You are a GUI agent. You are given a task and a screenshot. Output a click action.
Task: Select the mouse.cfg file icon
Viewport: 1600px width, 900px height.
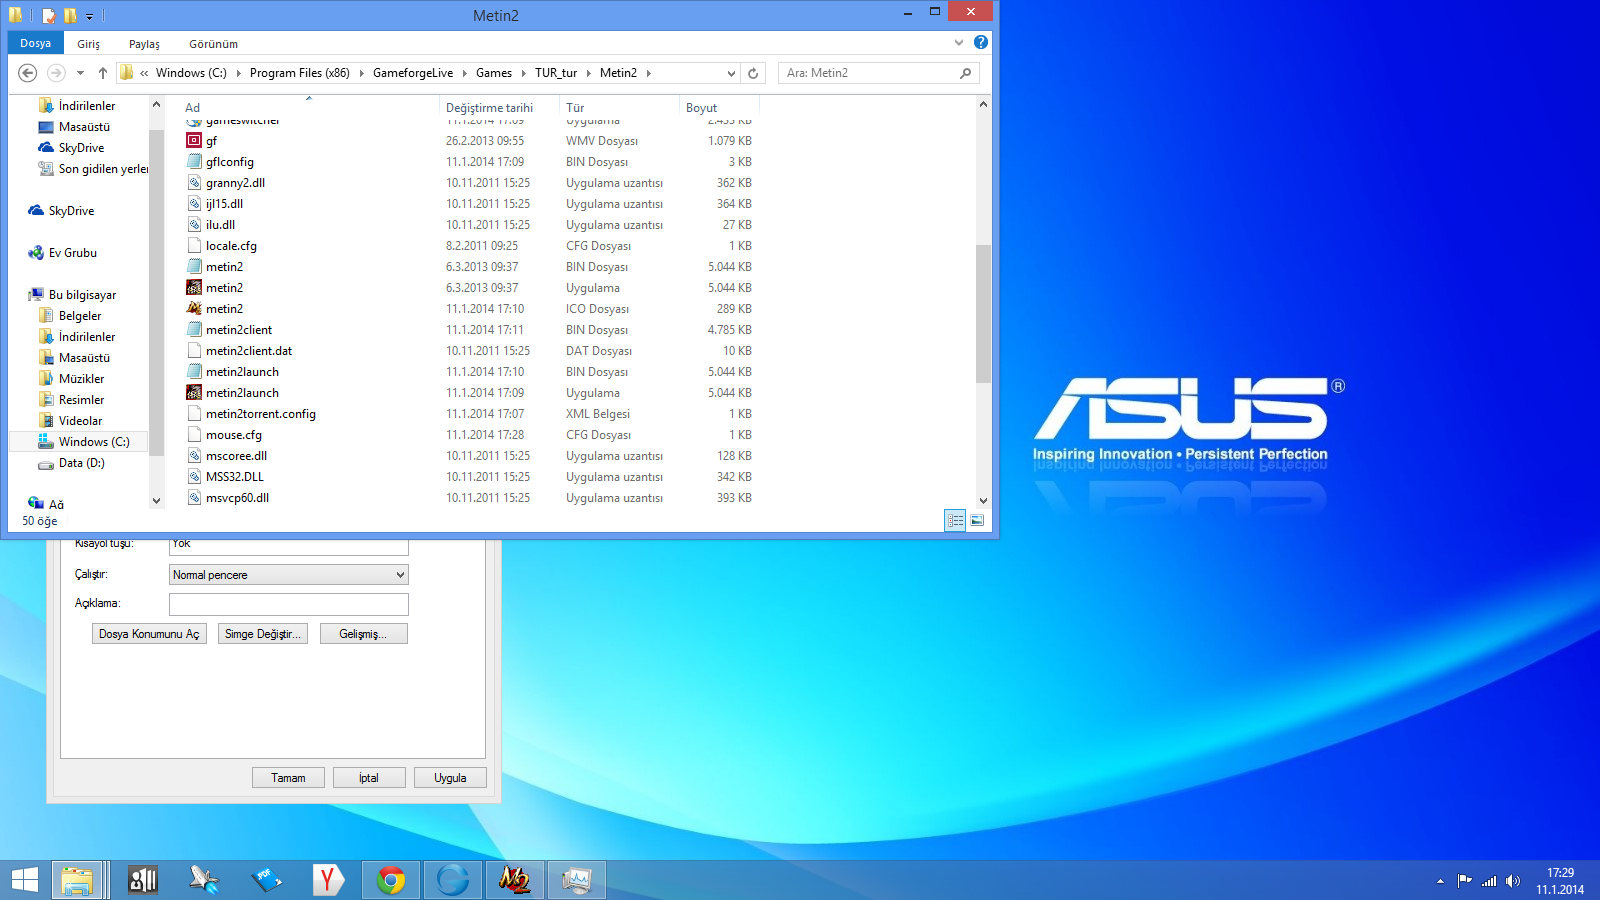[194, 435]
